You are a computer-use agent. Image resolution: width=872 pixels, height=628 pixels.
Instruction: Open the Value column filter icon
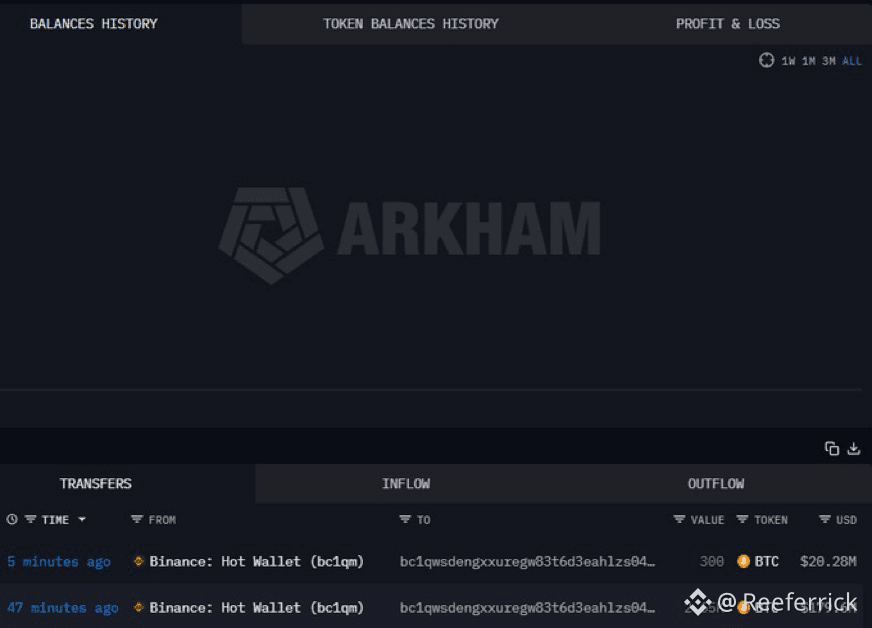679,520
